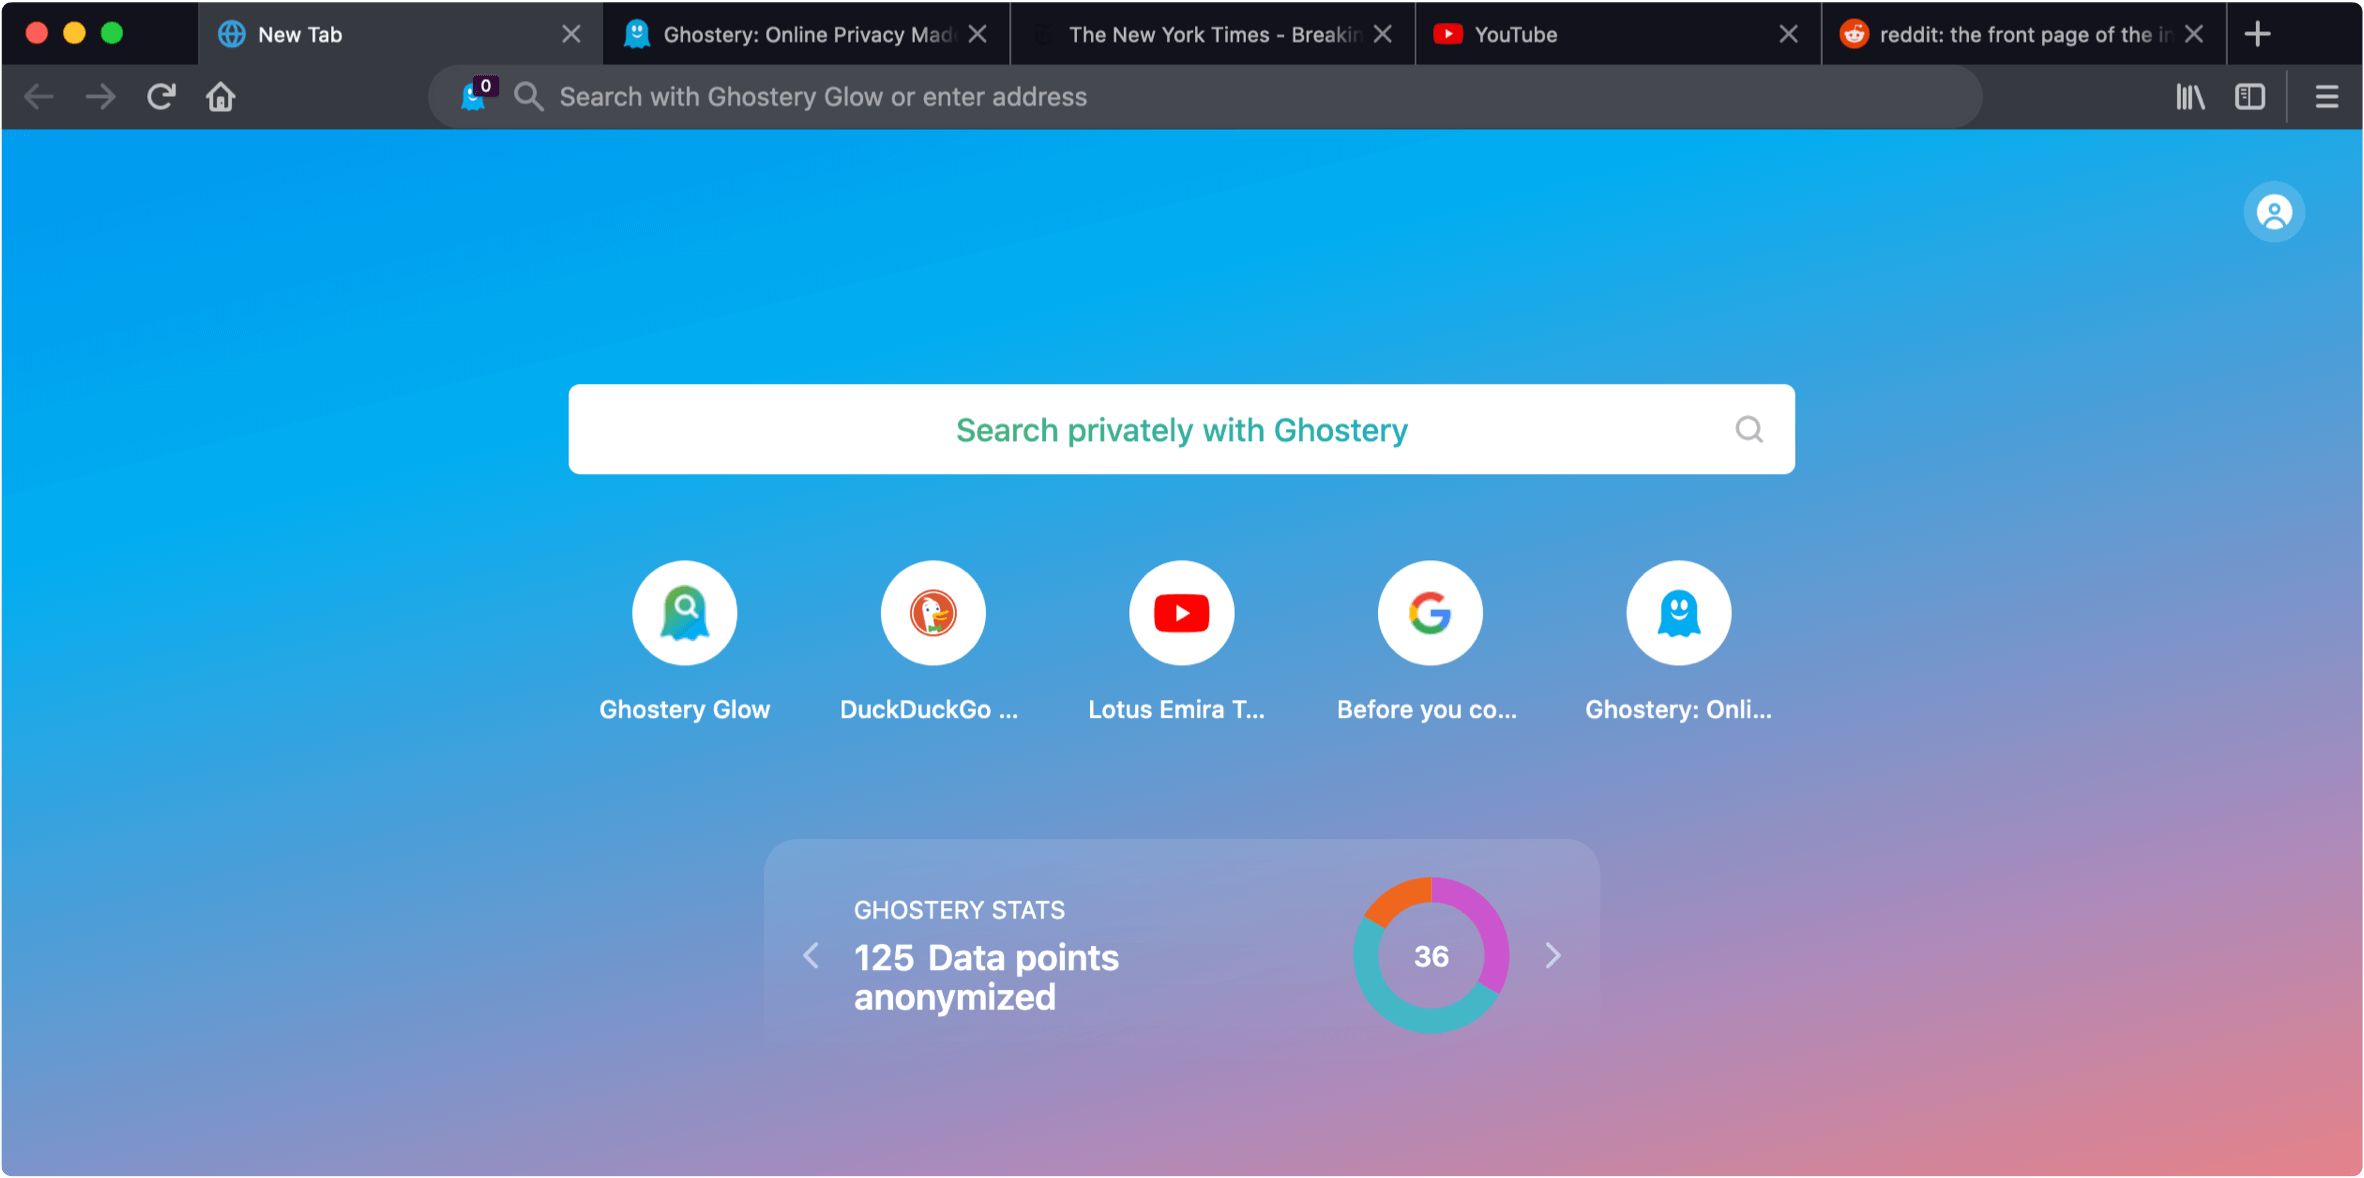Reload the current page

tap(160, 96)
